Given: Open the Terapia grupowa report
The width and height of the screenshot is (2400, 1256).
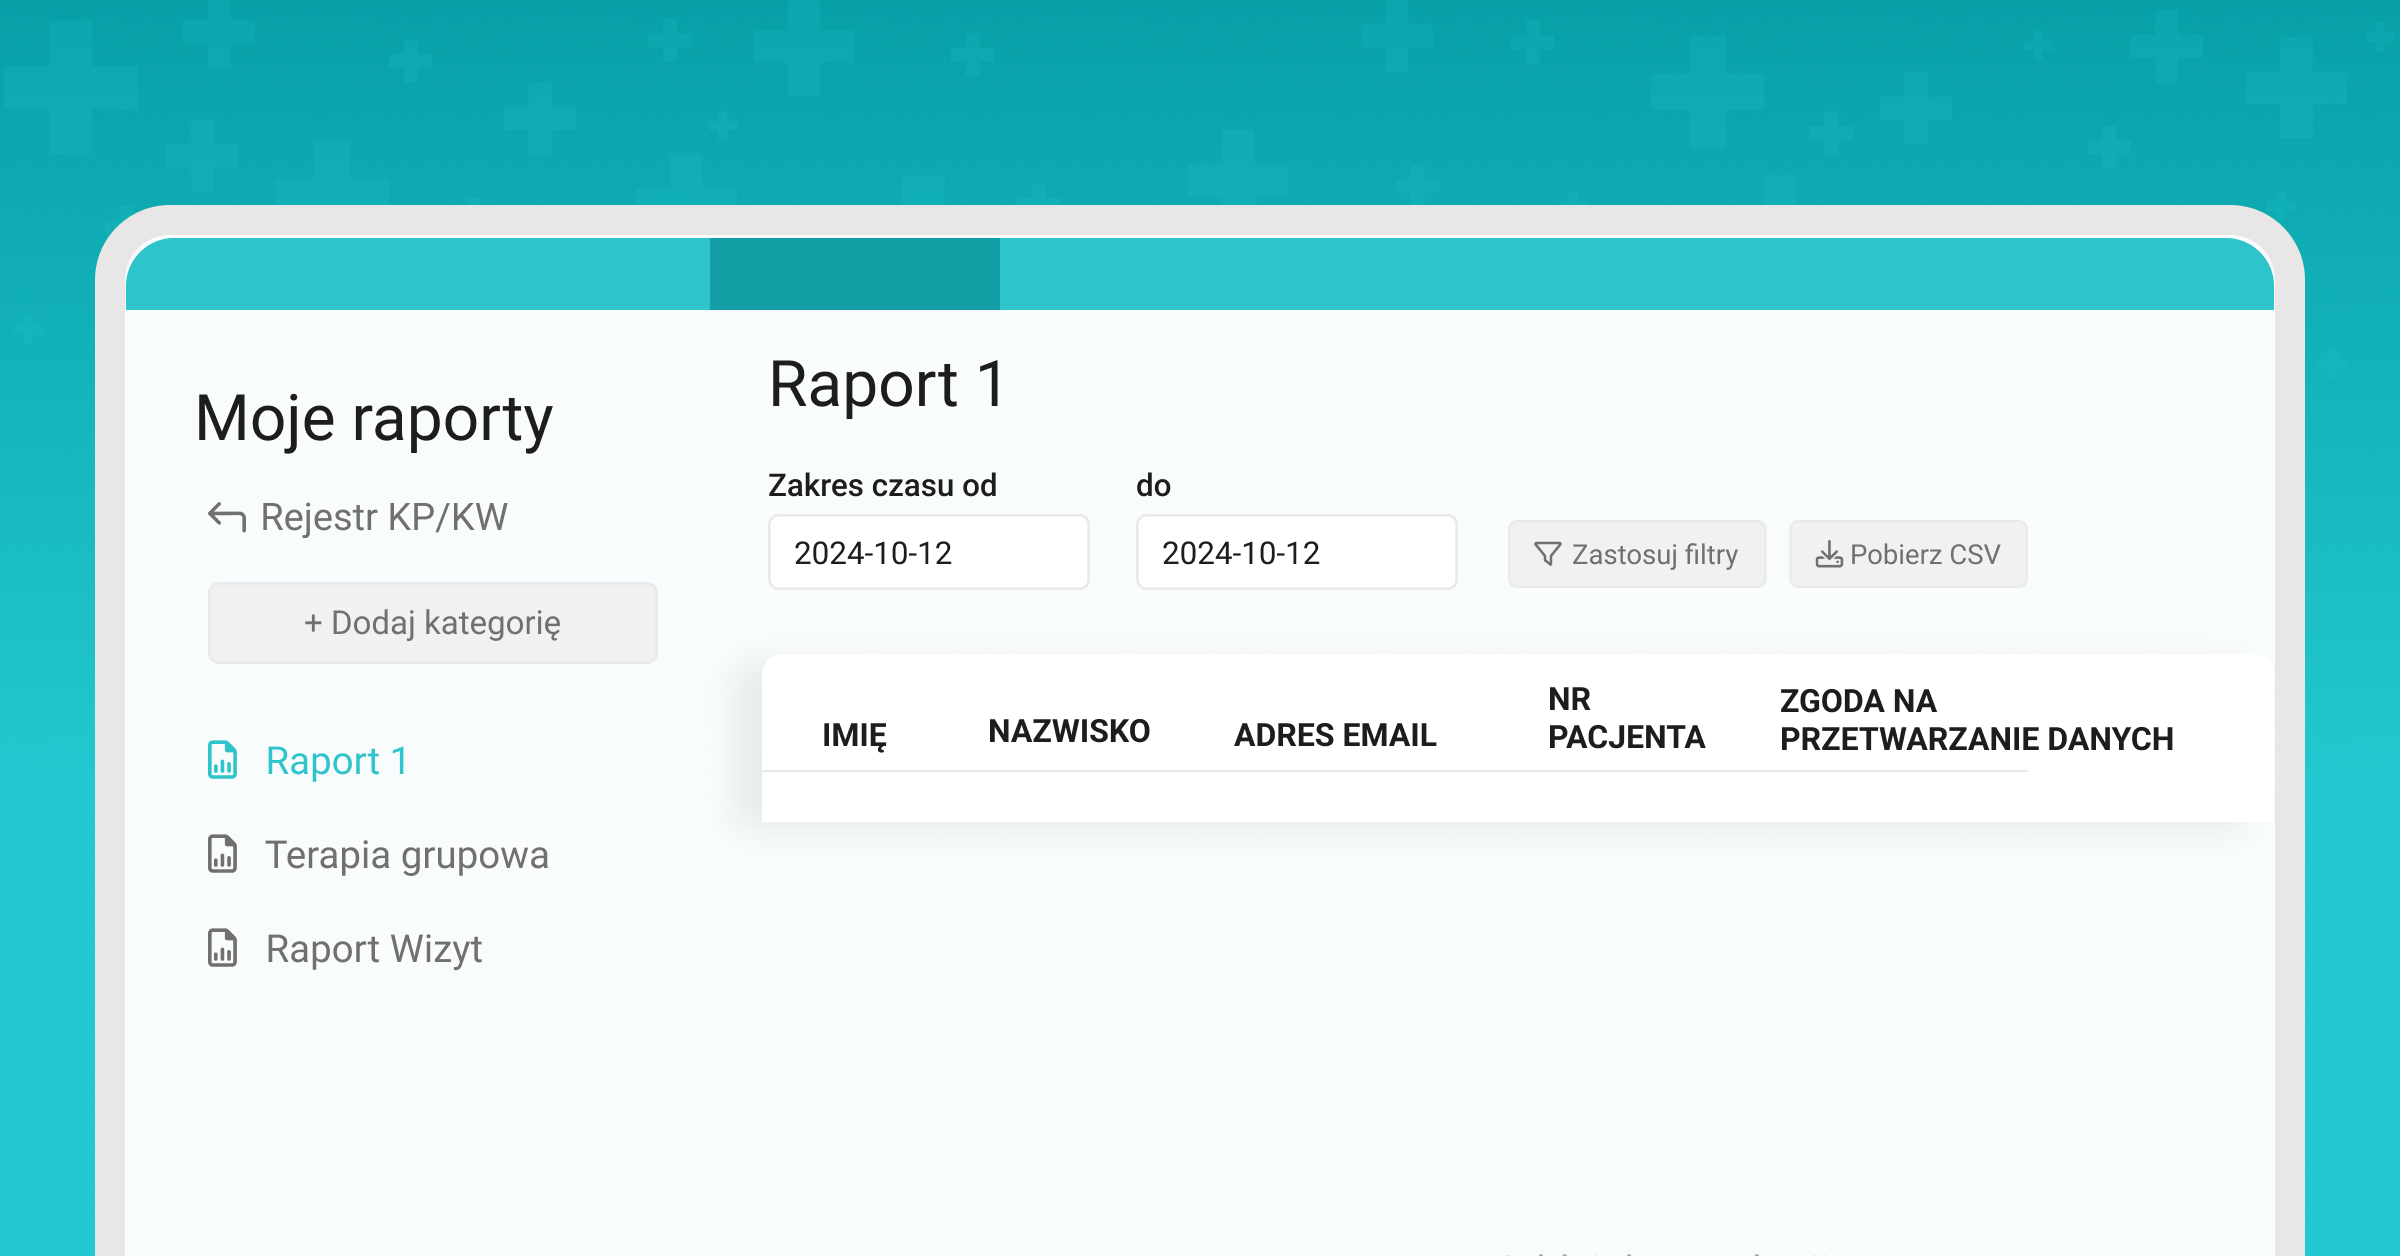Looking at the screenshot, I should click(378, 854).
